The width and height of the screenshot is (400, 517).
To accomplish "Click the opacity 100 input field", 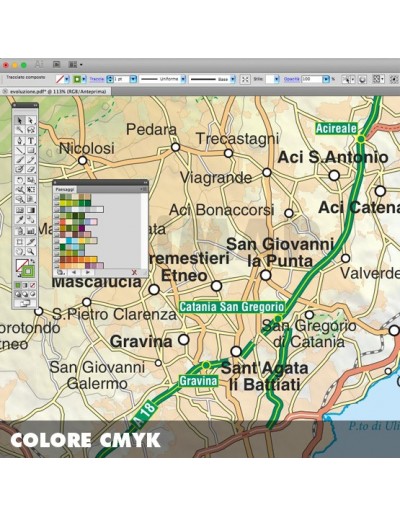I will pos(312,79).
